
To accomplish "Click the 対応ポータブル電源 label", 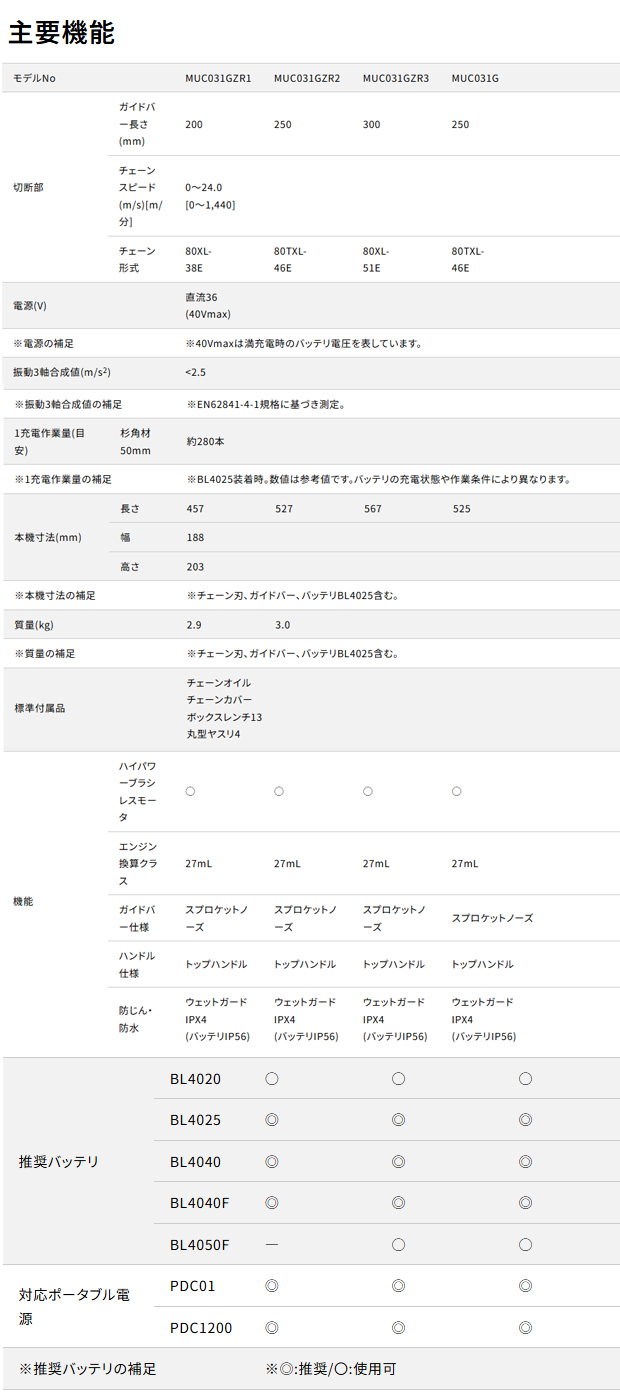I will coord(74,1306).
